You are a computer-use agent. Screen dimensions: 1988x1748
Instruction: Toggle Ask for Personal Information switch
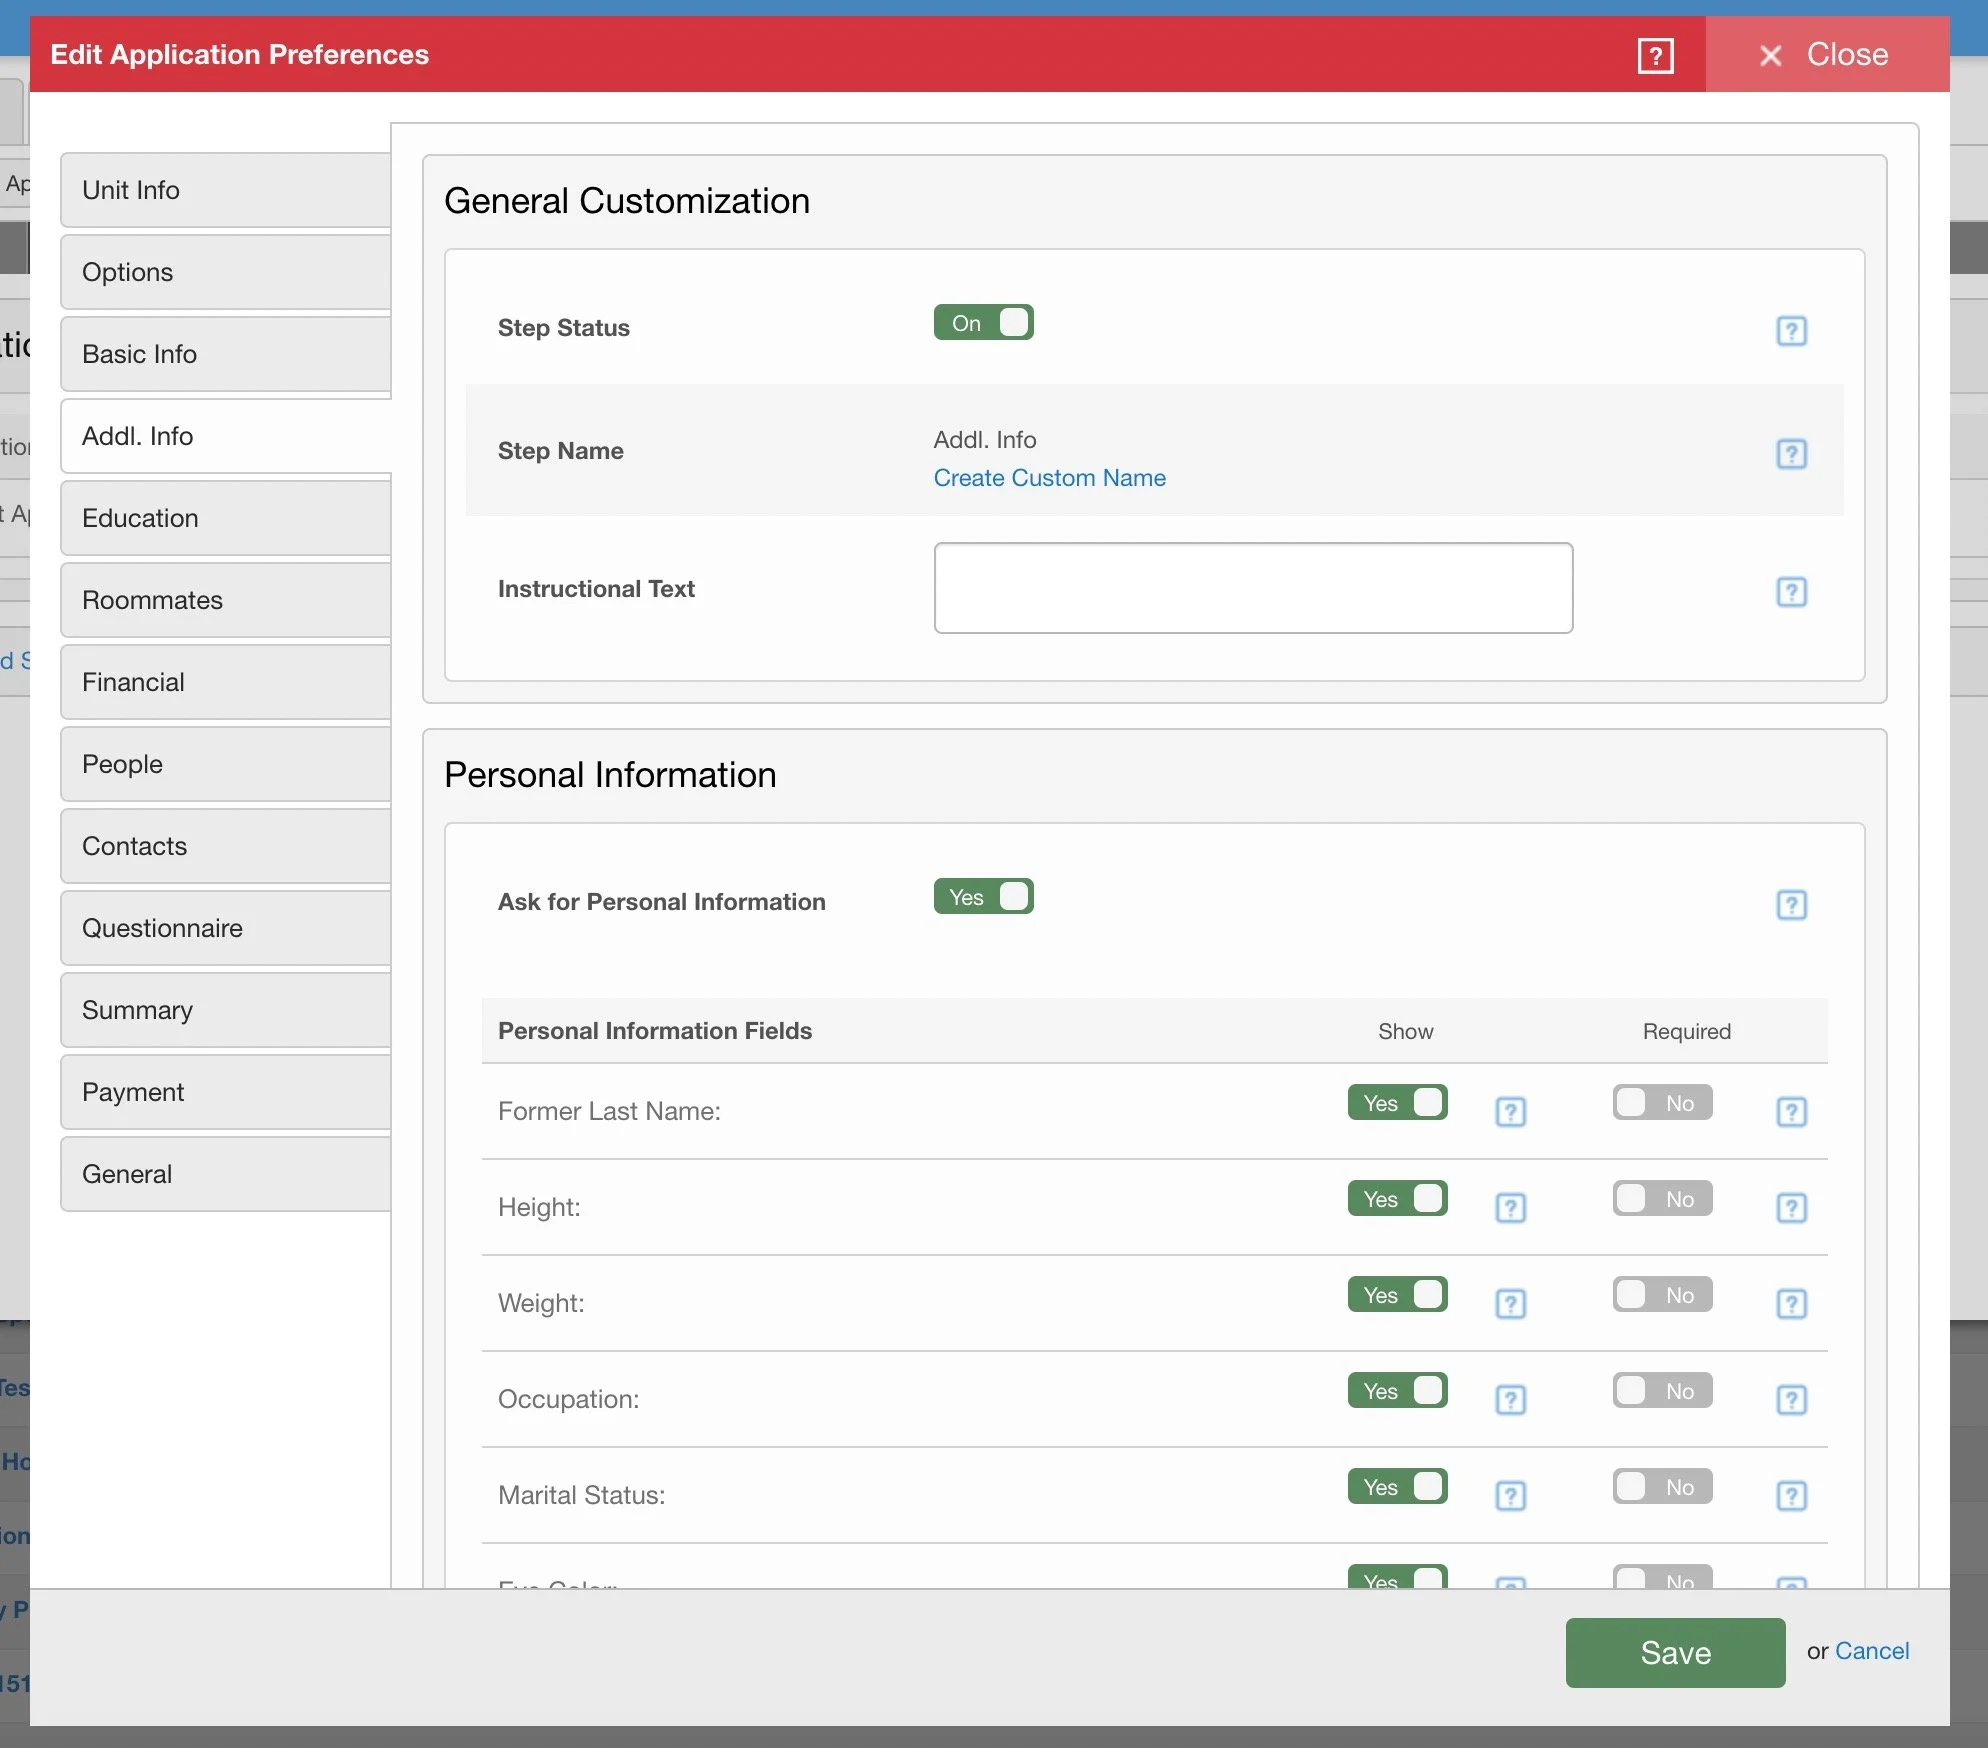(983, 896)
